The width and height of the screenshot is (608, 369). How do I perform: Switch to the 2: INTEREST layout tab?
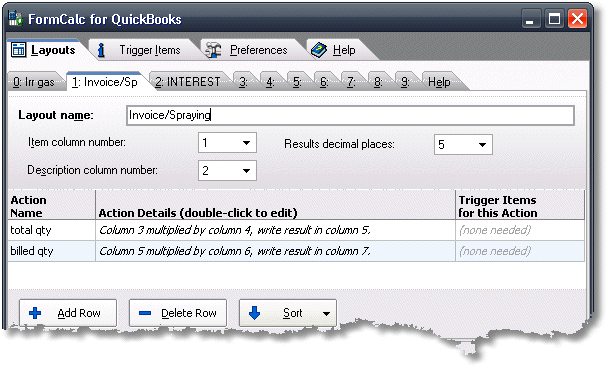tap(188, 82)
